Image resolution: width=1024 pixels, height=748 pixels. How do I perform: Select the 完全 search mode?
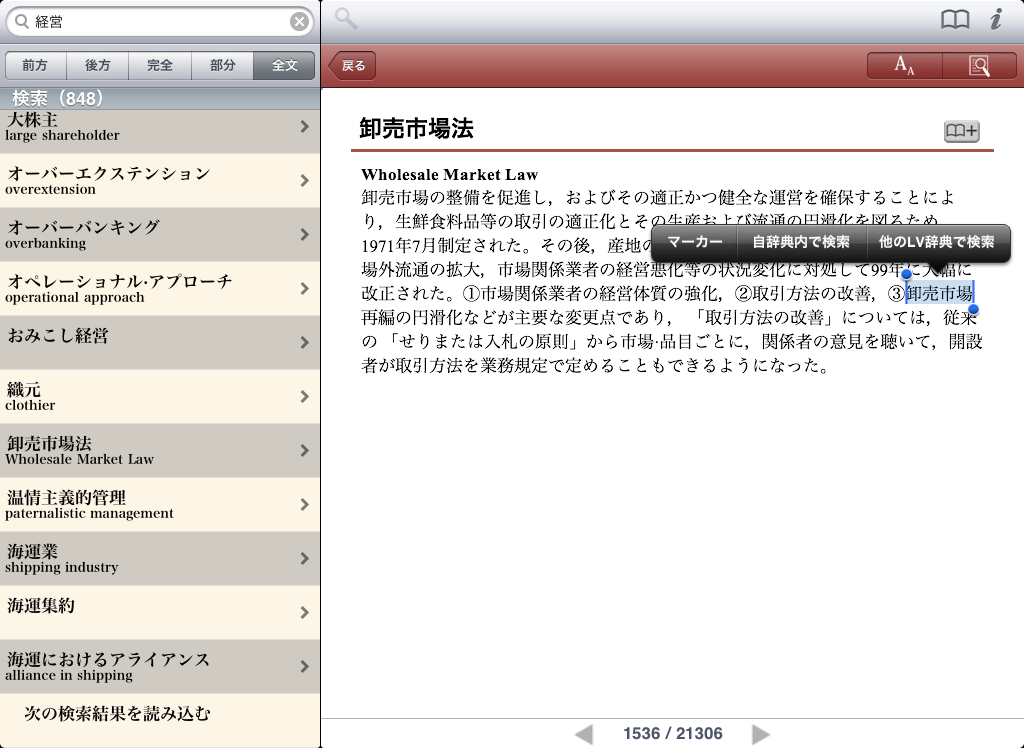160,65
